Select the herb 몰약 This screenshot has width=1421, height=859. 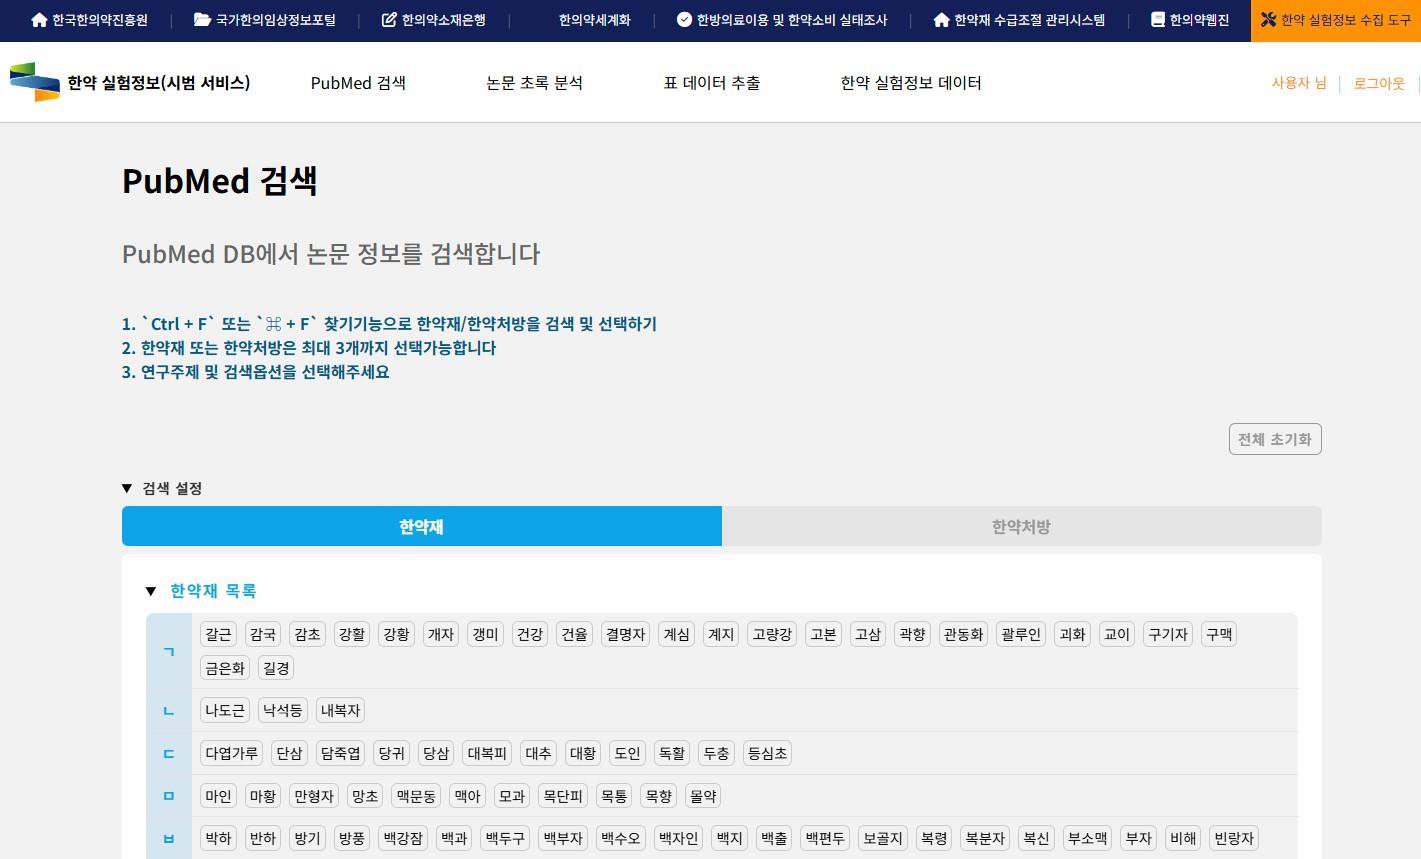[703, 796]
